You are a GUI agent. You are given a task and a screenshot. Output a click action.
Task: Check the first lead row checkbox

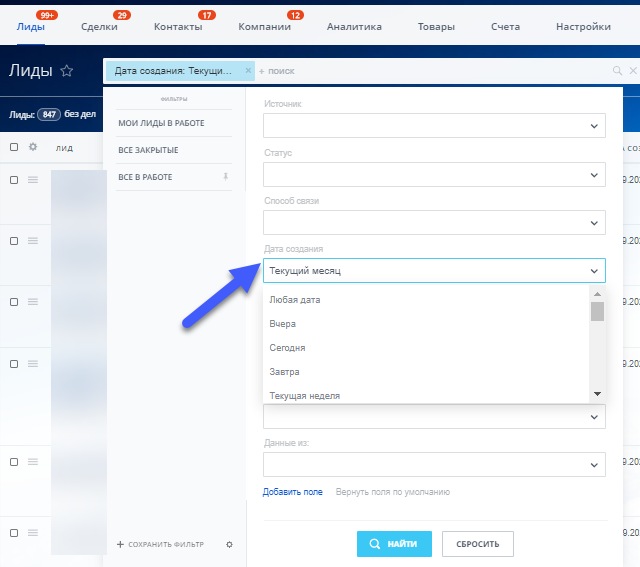pos(14,180)
